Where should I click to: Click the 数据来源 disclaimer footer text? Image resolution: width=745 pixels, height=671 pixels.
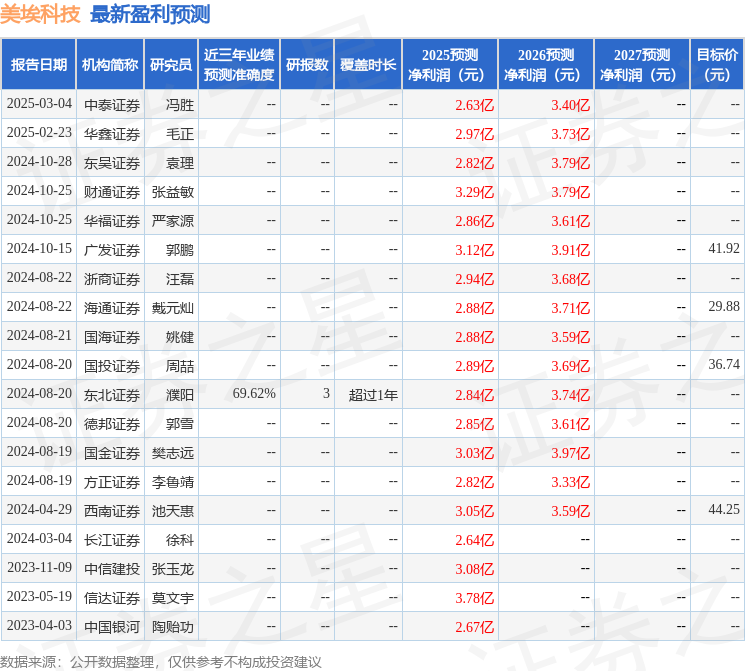coord(161,662)
